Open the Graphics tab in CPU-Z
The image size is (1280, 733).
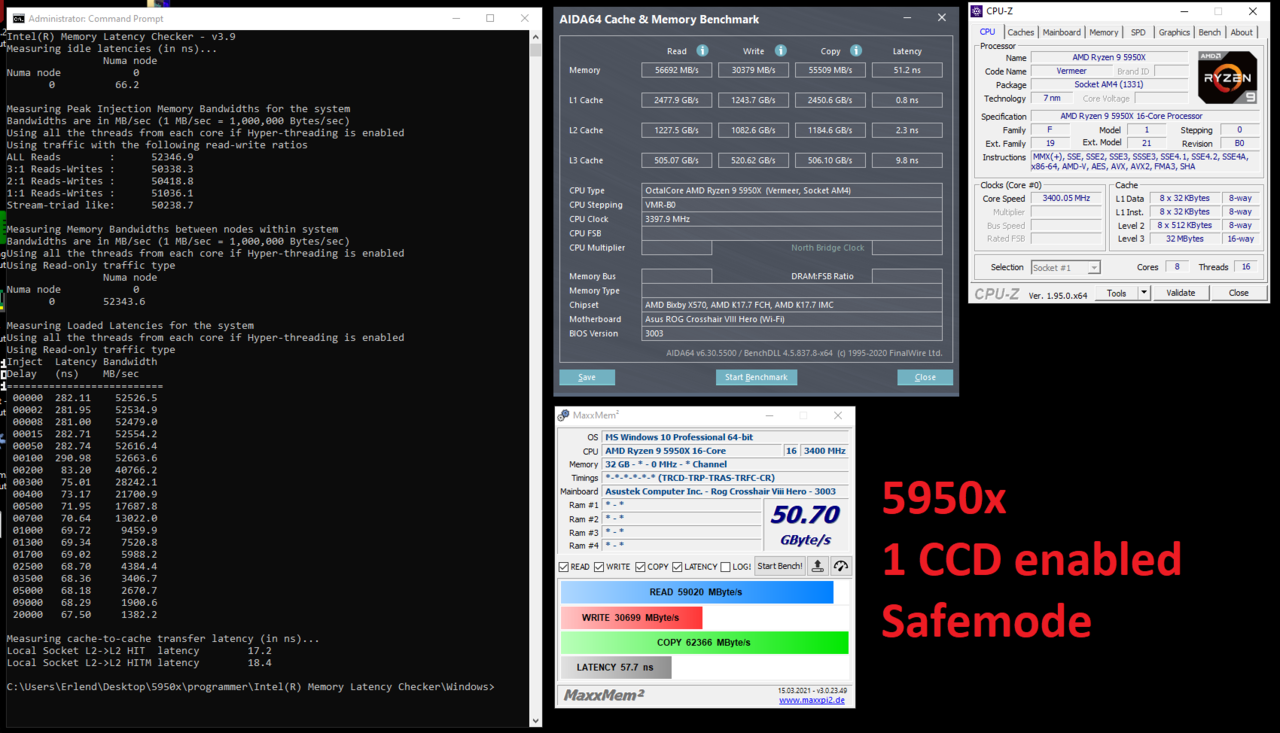click(x=1174, y=32)
